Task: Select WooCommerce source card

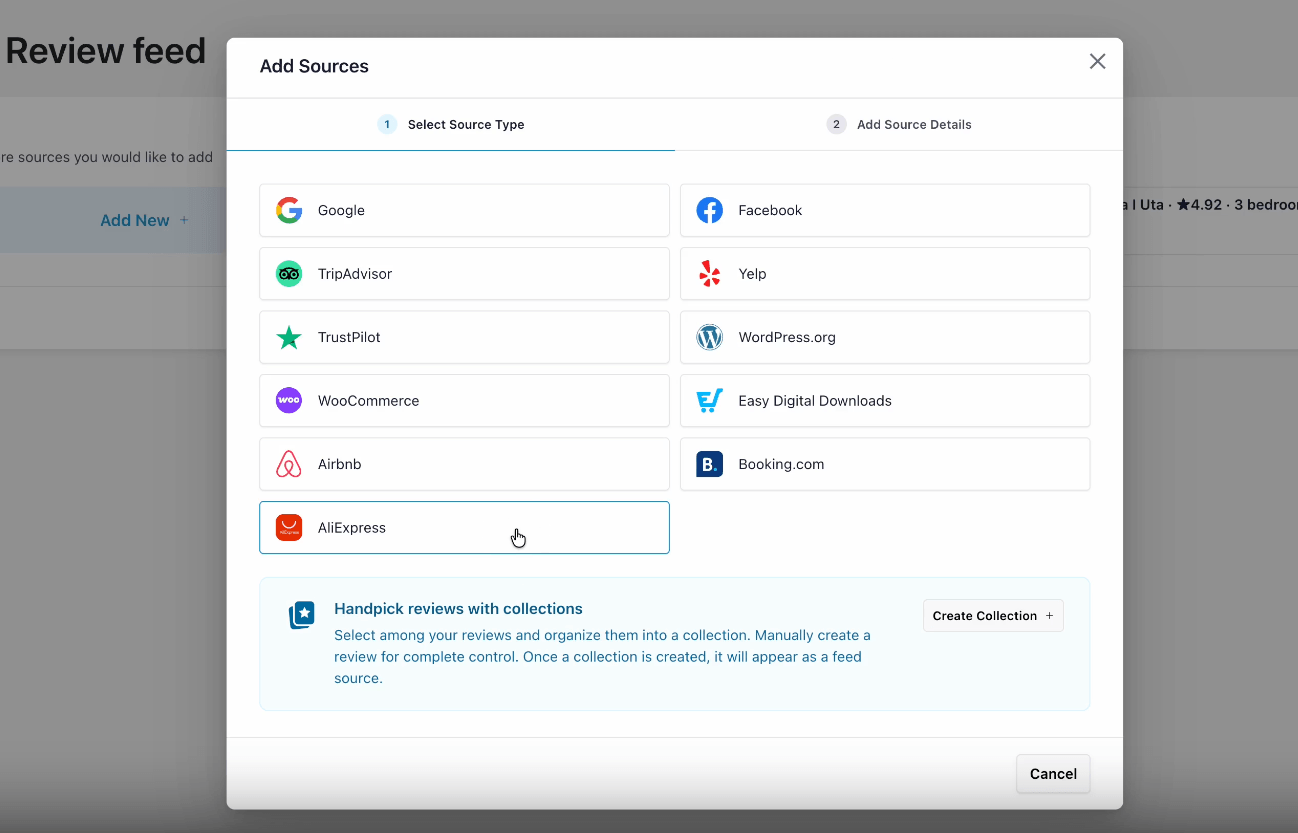Action: [x=464, y=401]
